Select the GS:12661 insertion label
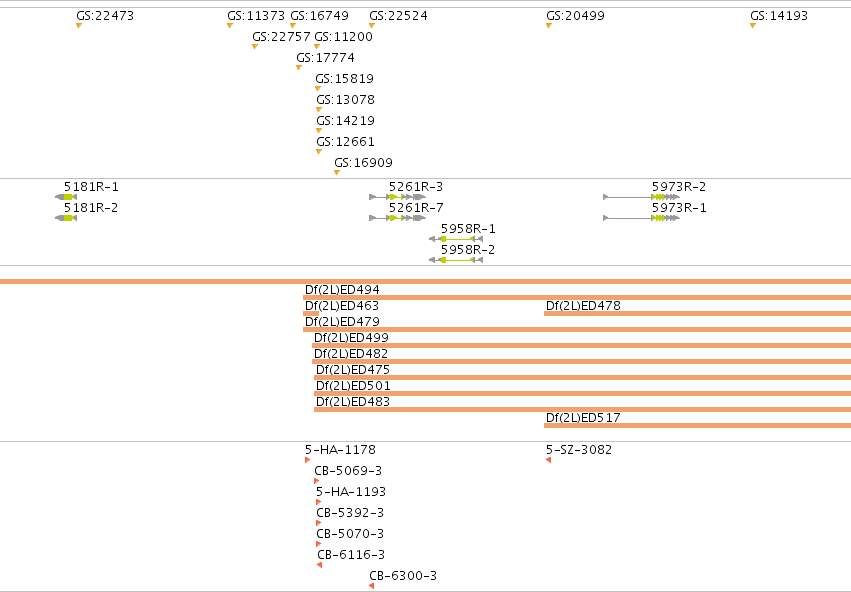Image resolution: width=851 pixels, height=592 pixels. [x=346, y=142]
